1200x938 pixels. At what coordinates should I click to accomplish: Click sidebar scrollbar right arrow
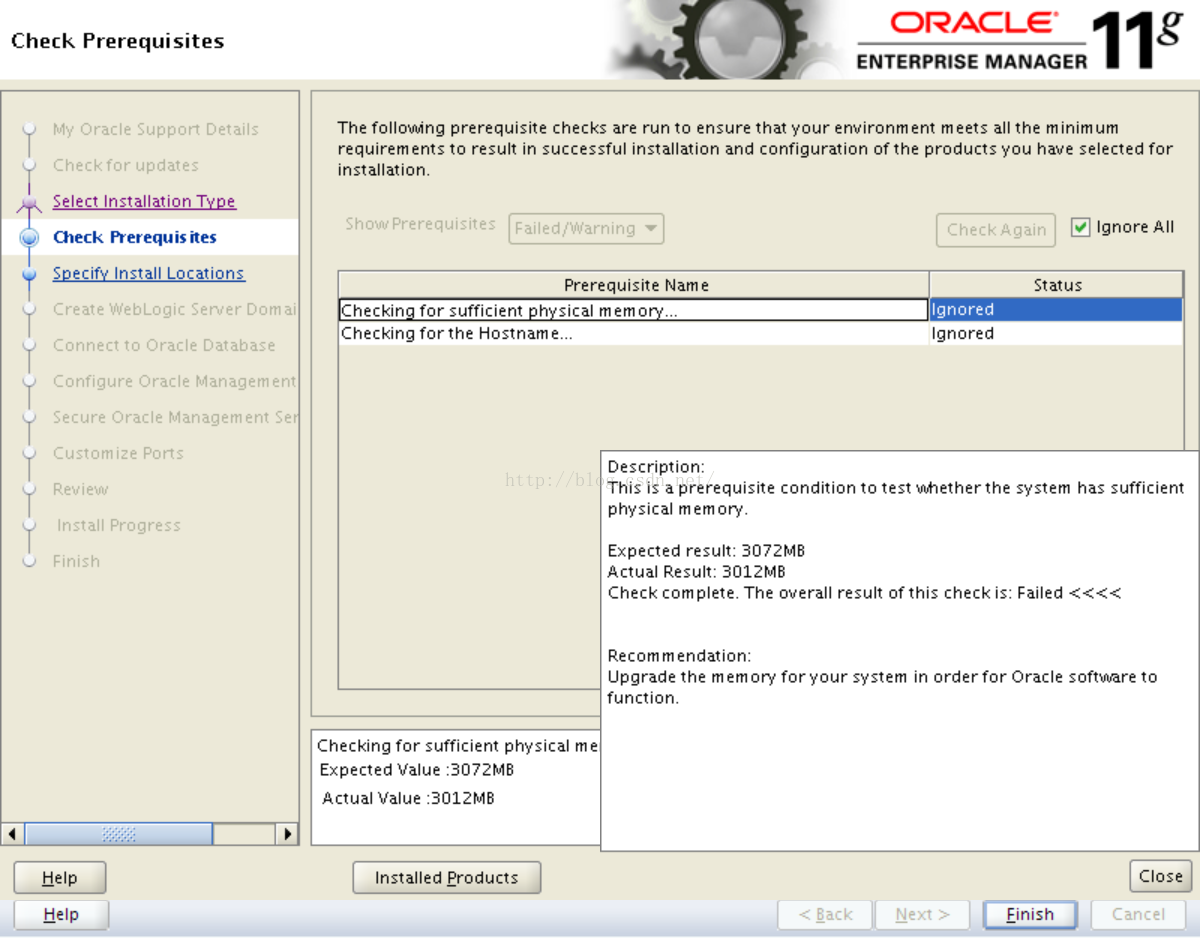coord(287,833)
